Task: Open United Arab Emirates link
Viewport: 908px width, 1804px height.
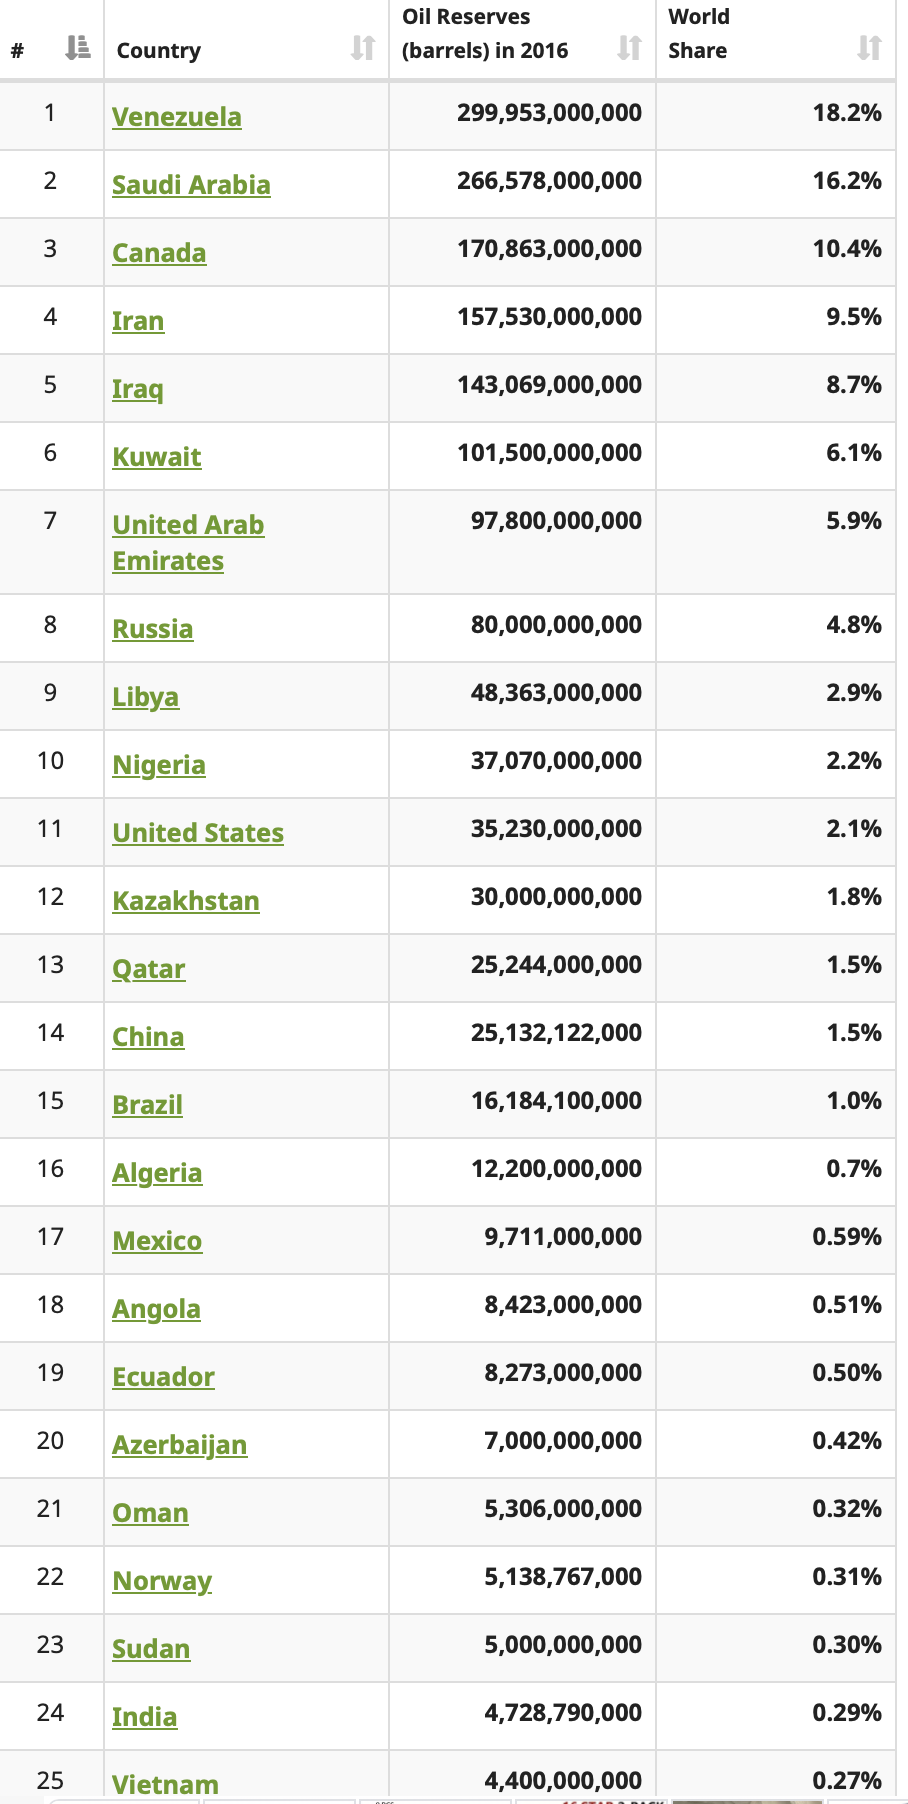Action: point(188,543)
